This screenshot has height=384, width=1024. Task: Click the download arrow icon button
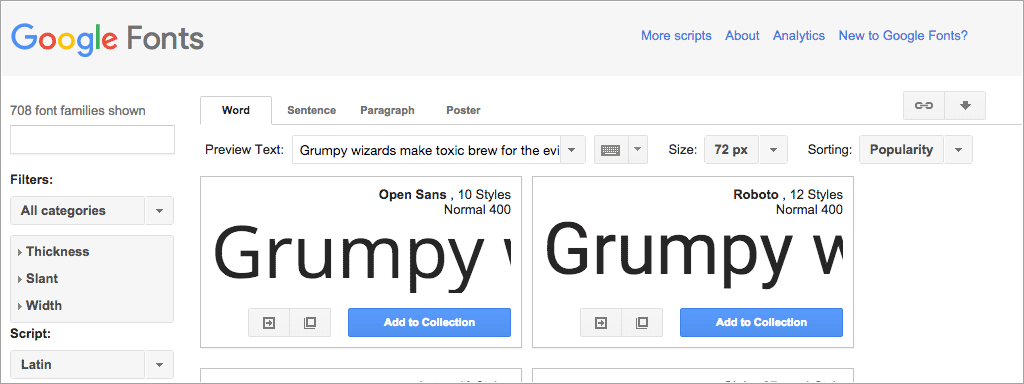(x=965, y=106)
